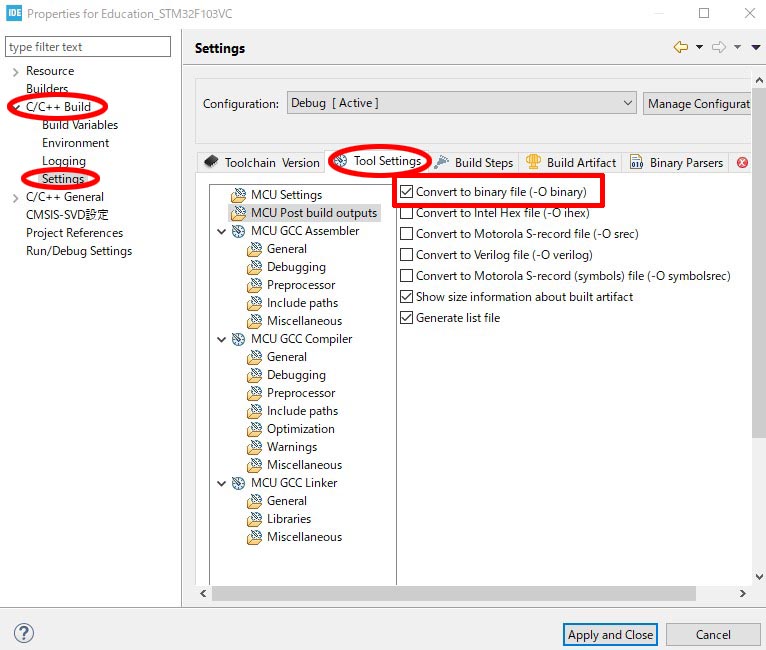The width and height of the screenshot is (766, 650).
Task: Select Environment in the properties tree
Action: tap(75, 143)
